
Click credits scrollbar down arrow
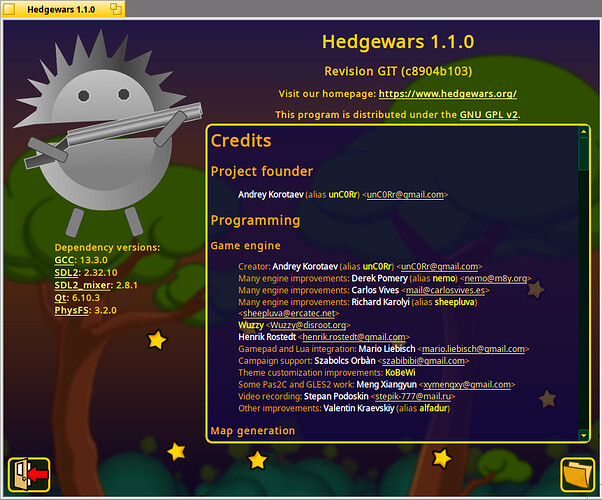coord(584,435)
